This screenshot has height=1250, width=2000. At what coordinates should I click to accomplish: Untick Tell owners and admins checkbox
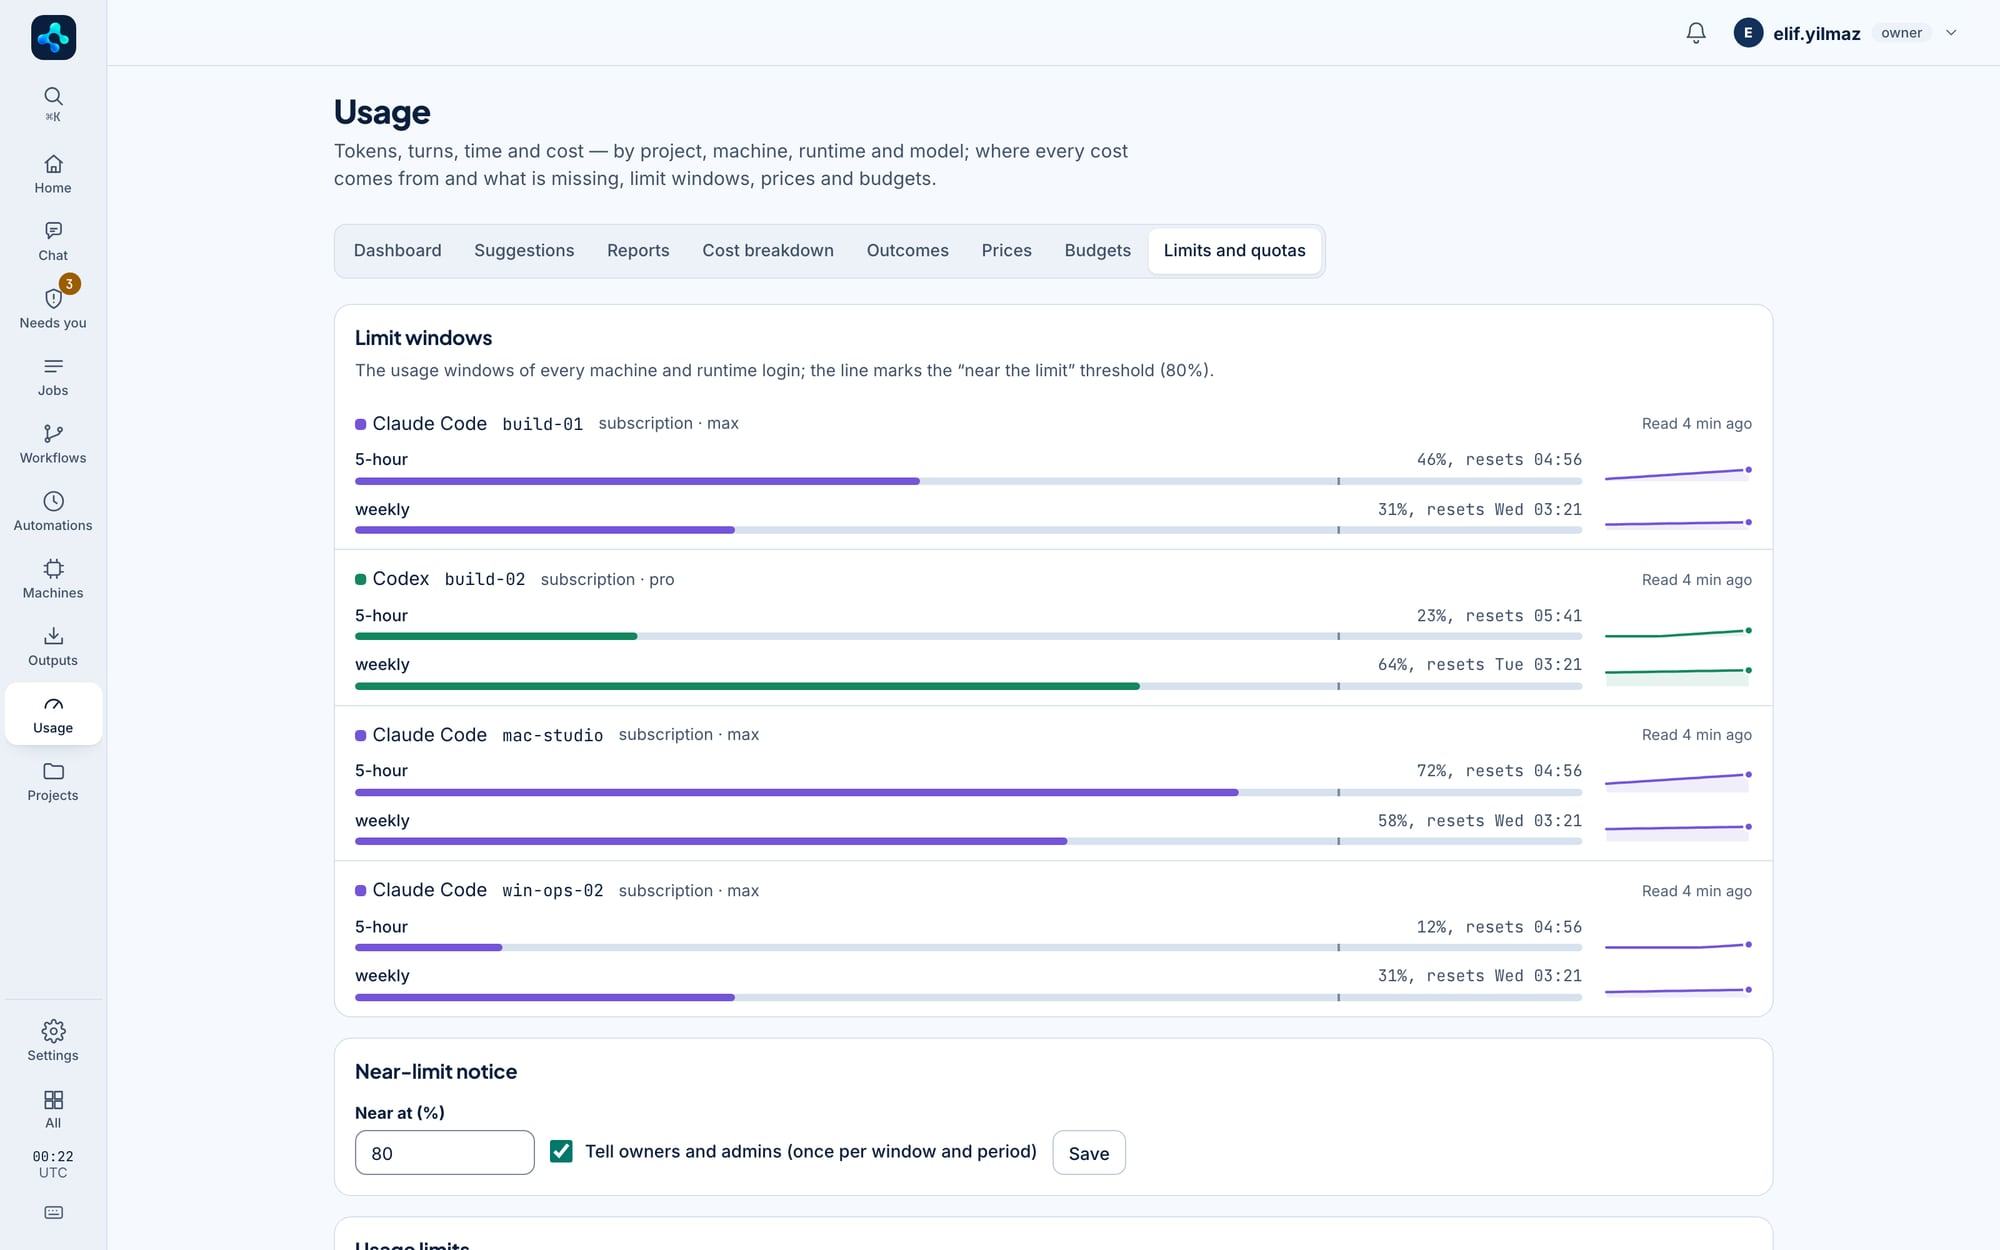click(x=561, y=1152)
